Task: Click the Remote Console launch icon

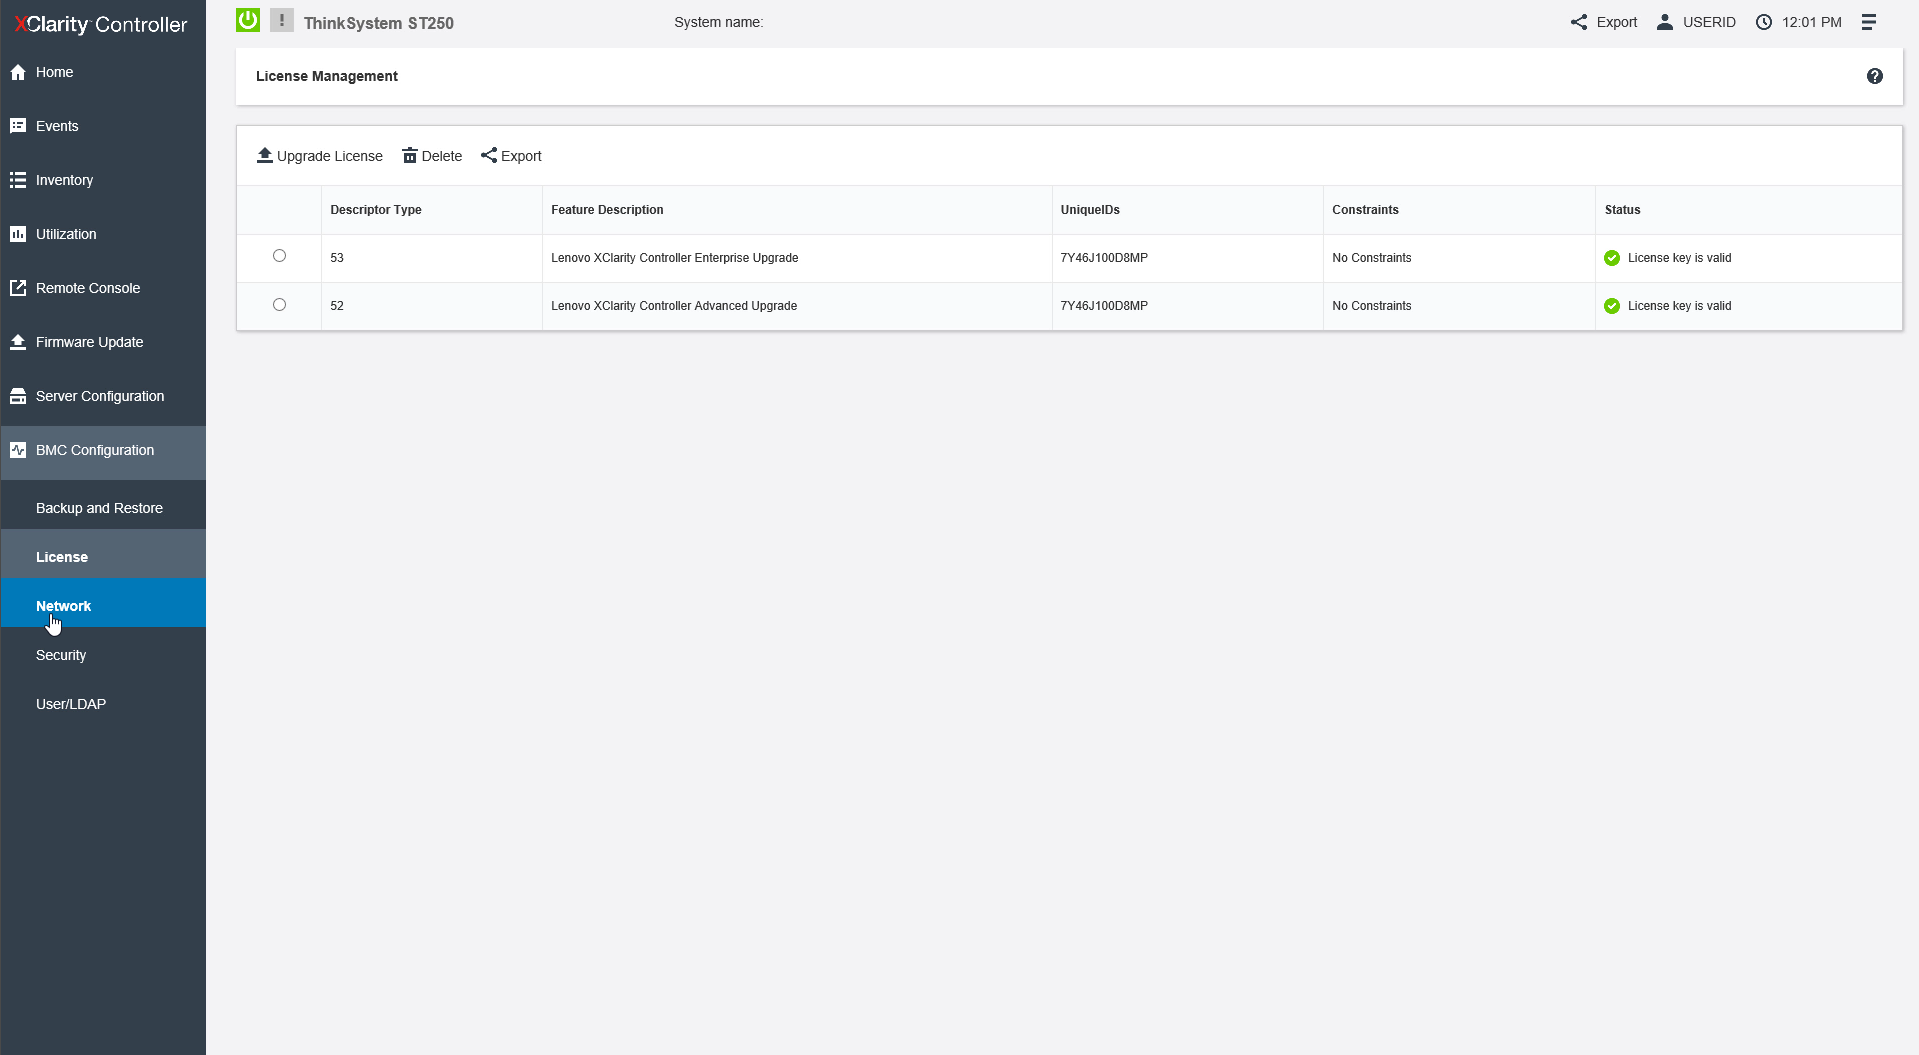Action: (x=18, y=288)
